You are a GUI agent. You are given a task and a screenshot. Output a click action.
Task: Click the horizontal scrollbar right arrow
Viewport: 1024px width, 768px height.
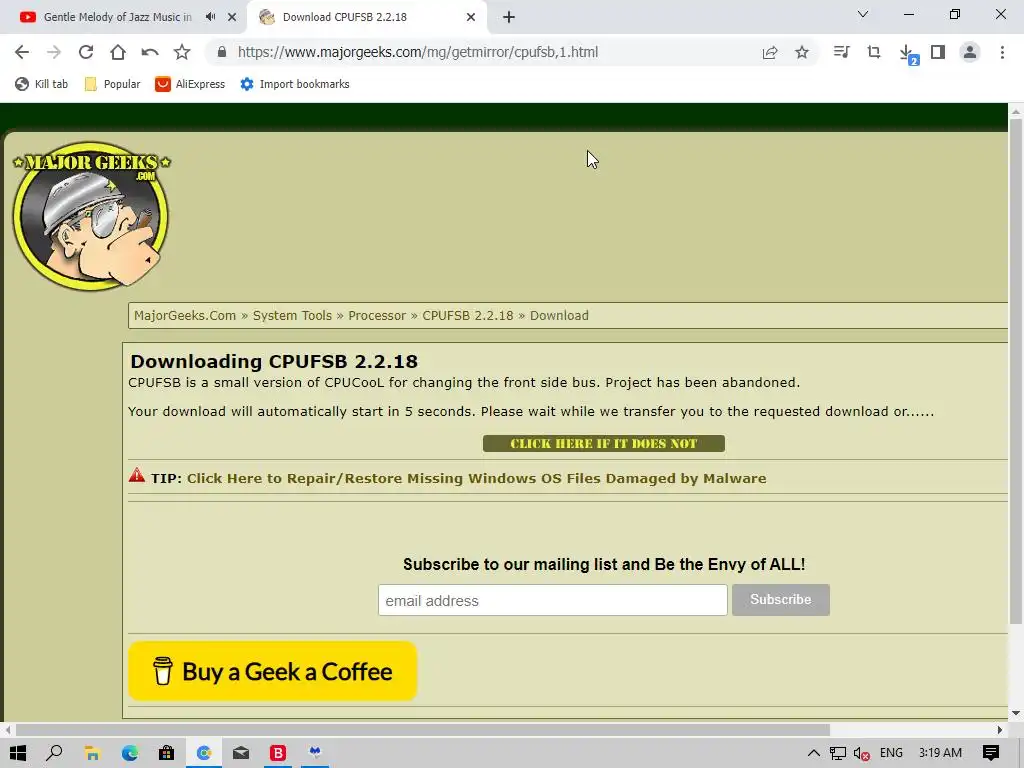(x=1000, y=729)
